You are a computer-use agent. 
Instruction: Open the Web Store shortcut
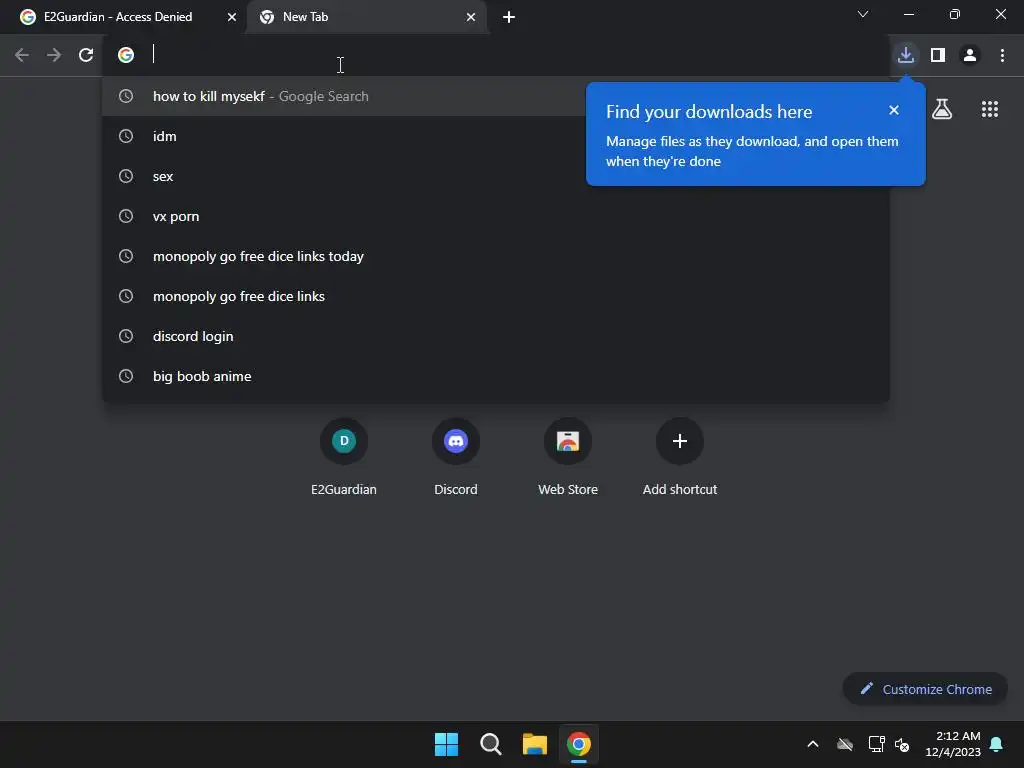coord(568,456)
